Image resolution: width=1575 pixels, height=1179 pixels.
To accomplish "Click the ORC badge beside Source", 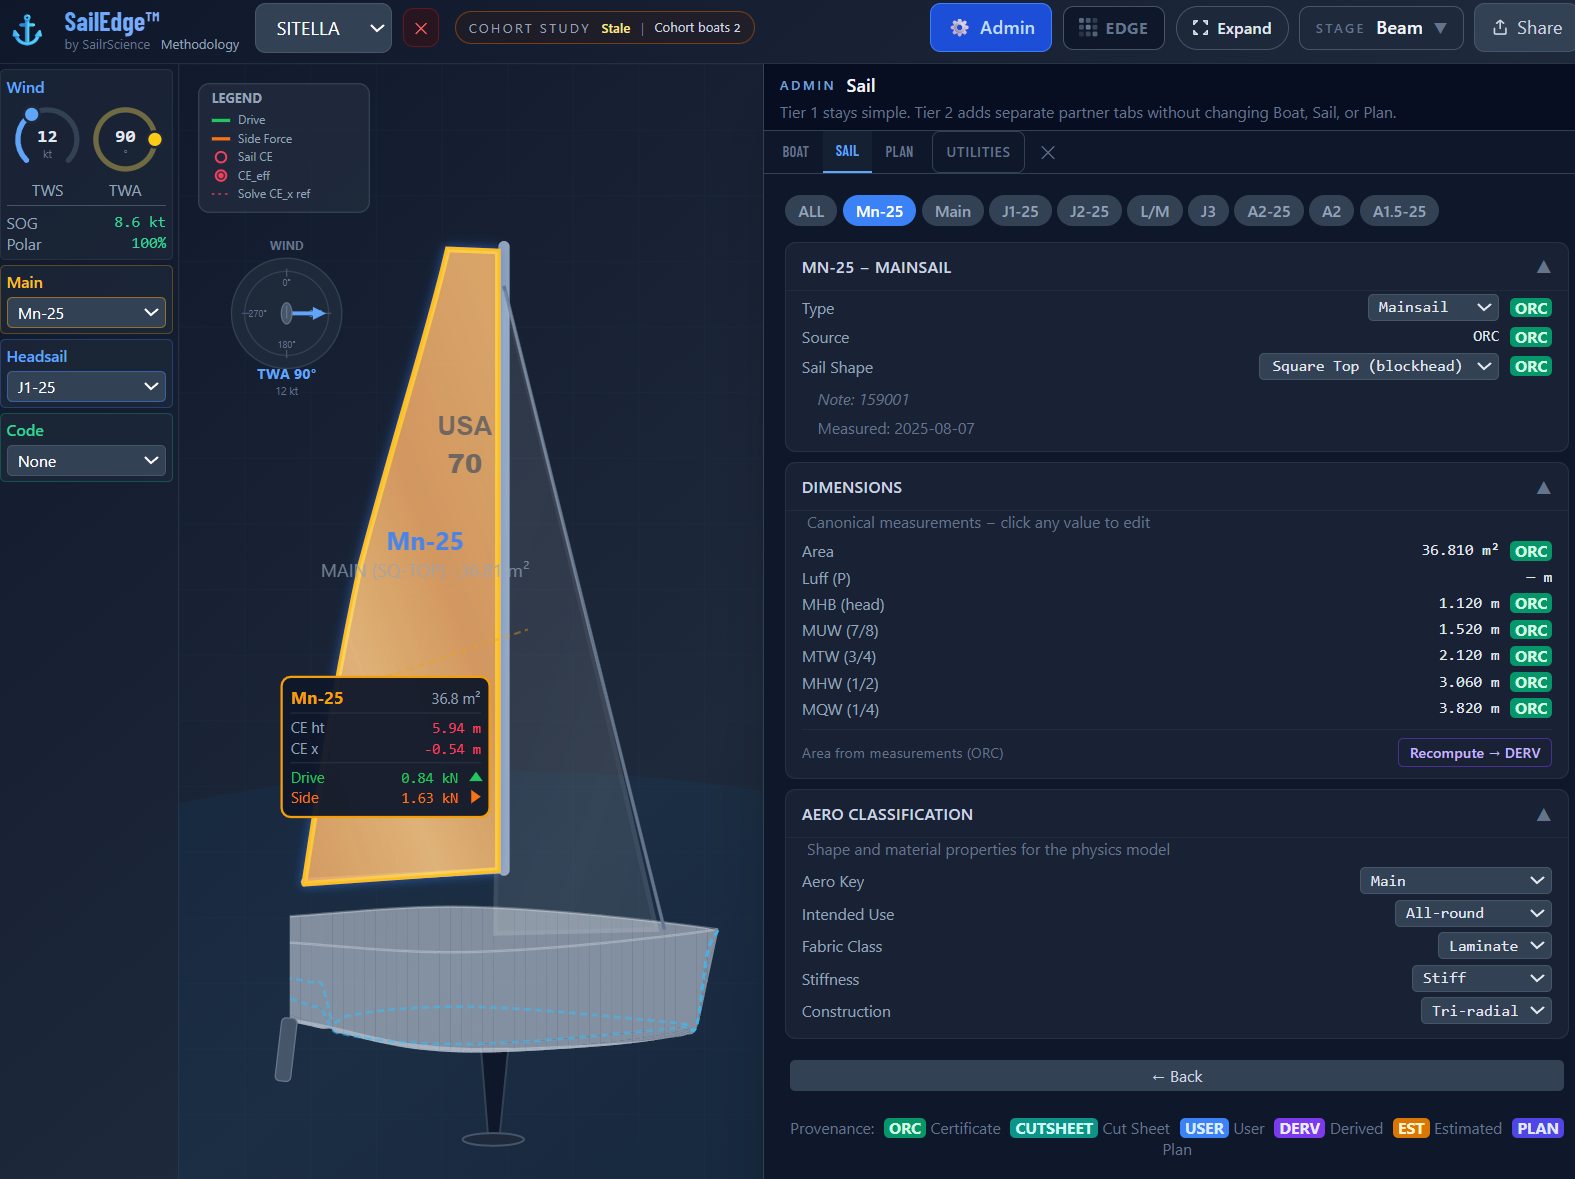I will 1531,337.
